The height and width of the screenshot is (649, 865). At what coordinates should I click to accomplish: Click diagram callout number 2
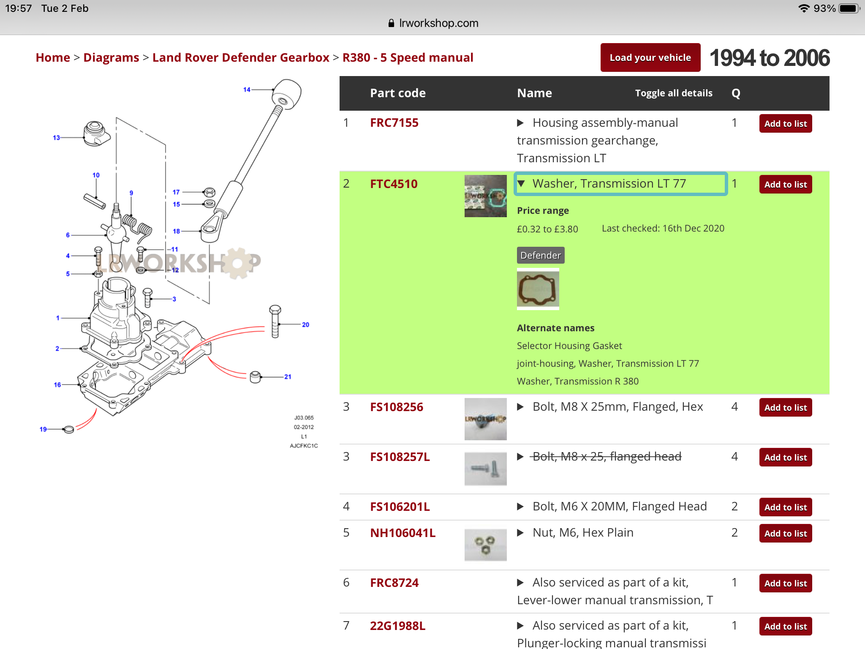[x=57, y=348]
